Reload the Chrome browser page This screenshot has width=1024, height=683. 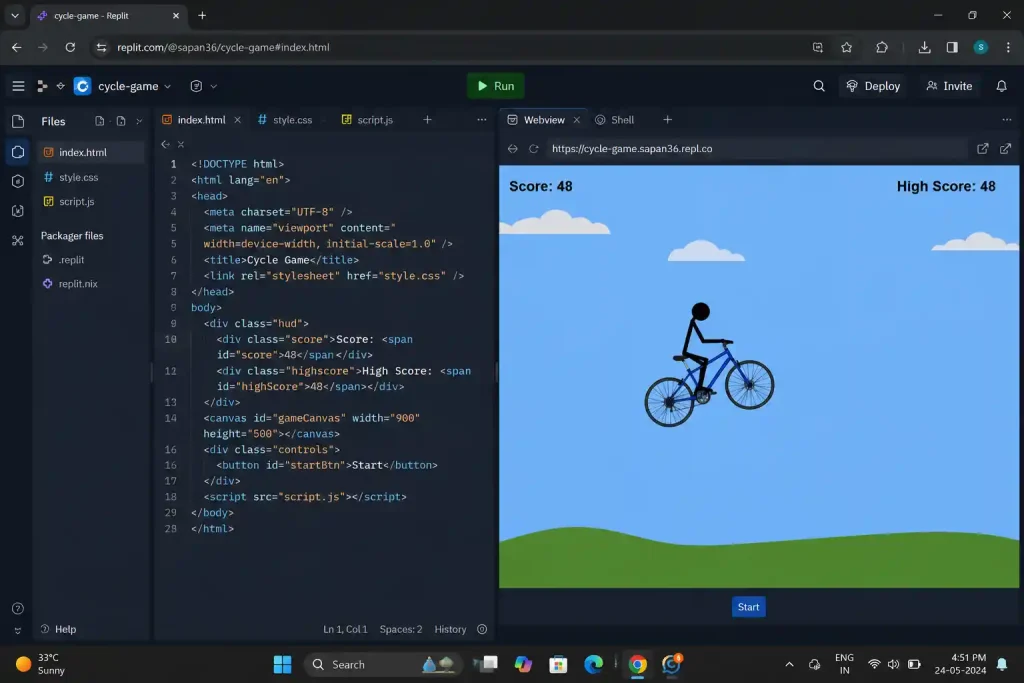click(x=70, y=48)
